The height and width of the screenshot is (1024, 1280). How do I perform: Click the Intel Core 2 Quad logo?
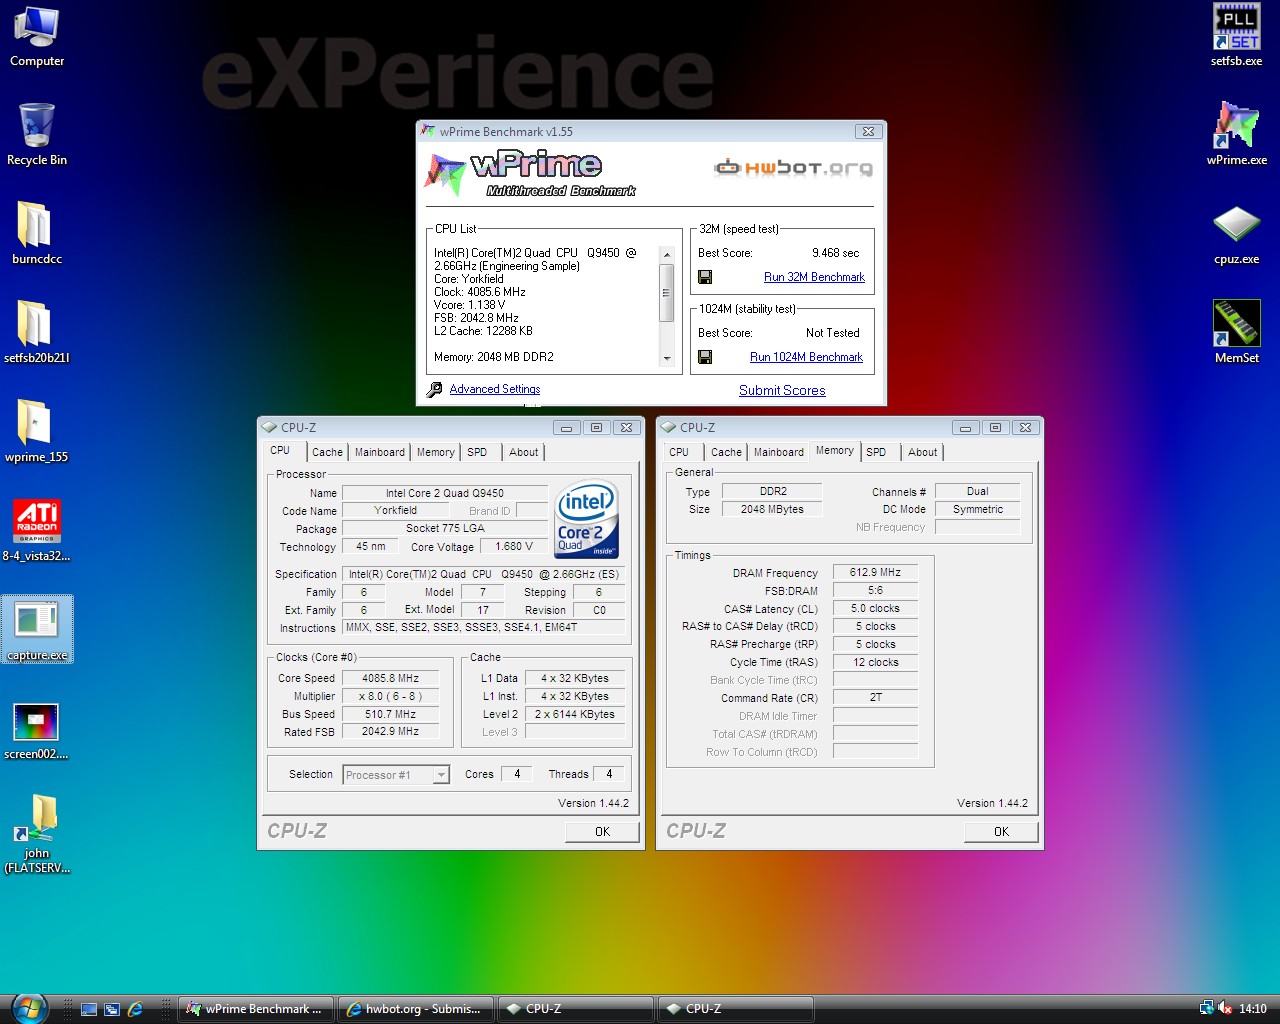pyautogui.click(x=587, y=521)
